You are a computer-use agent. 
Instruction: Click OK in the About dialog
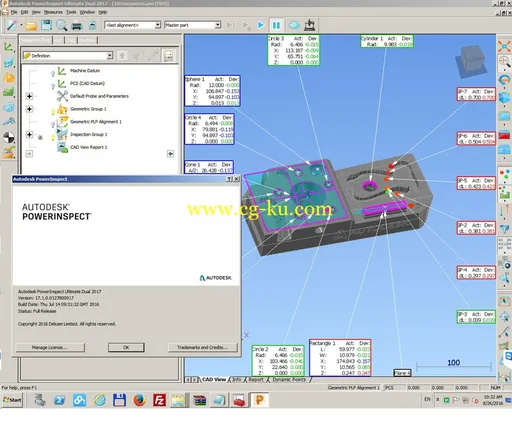click(x=126, y=347)
